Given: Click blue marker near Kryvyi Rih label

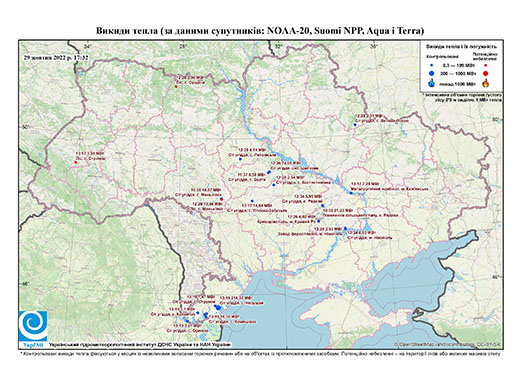Looking at the screenshot, I should [x=319, y=221].
